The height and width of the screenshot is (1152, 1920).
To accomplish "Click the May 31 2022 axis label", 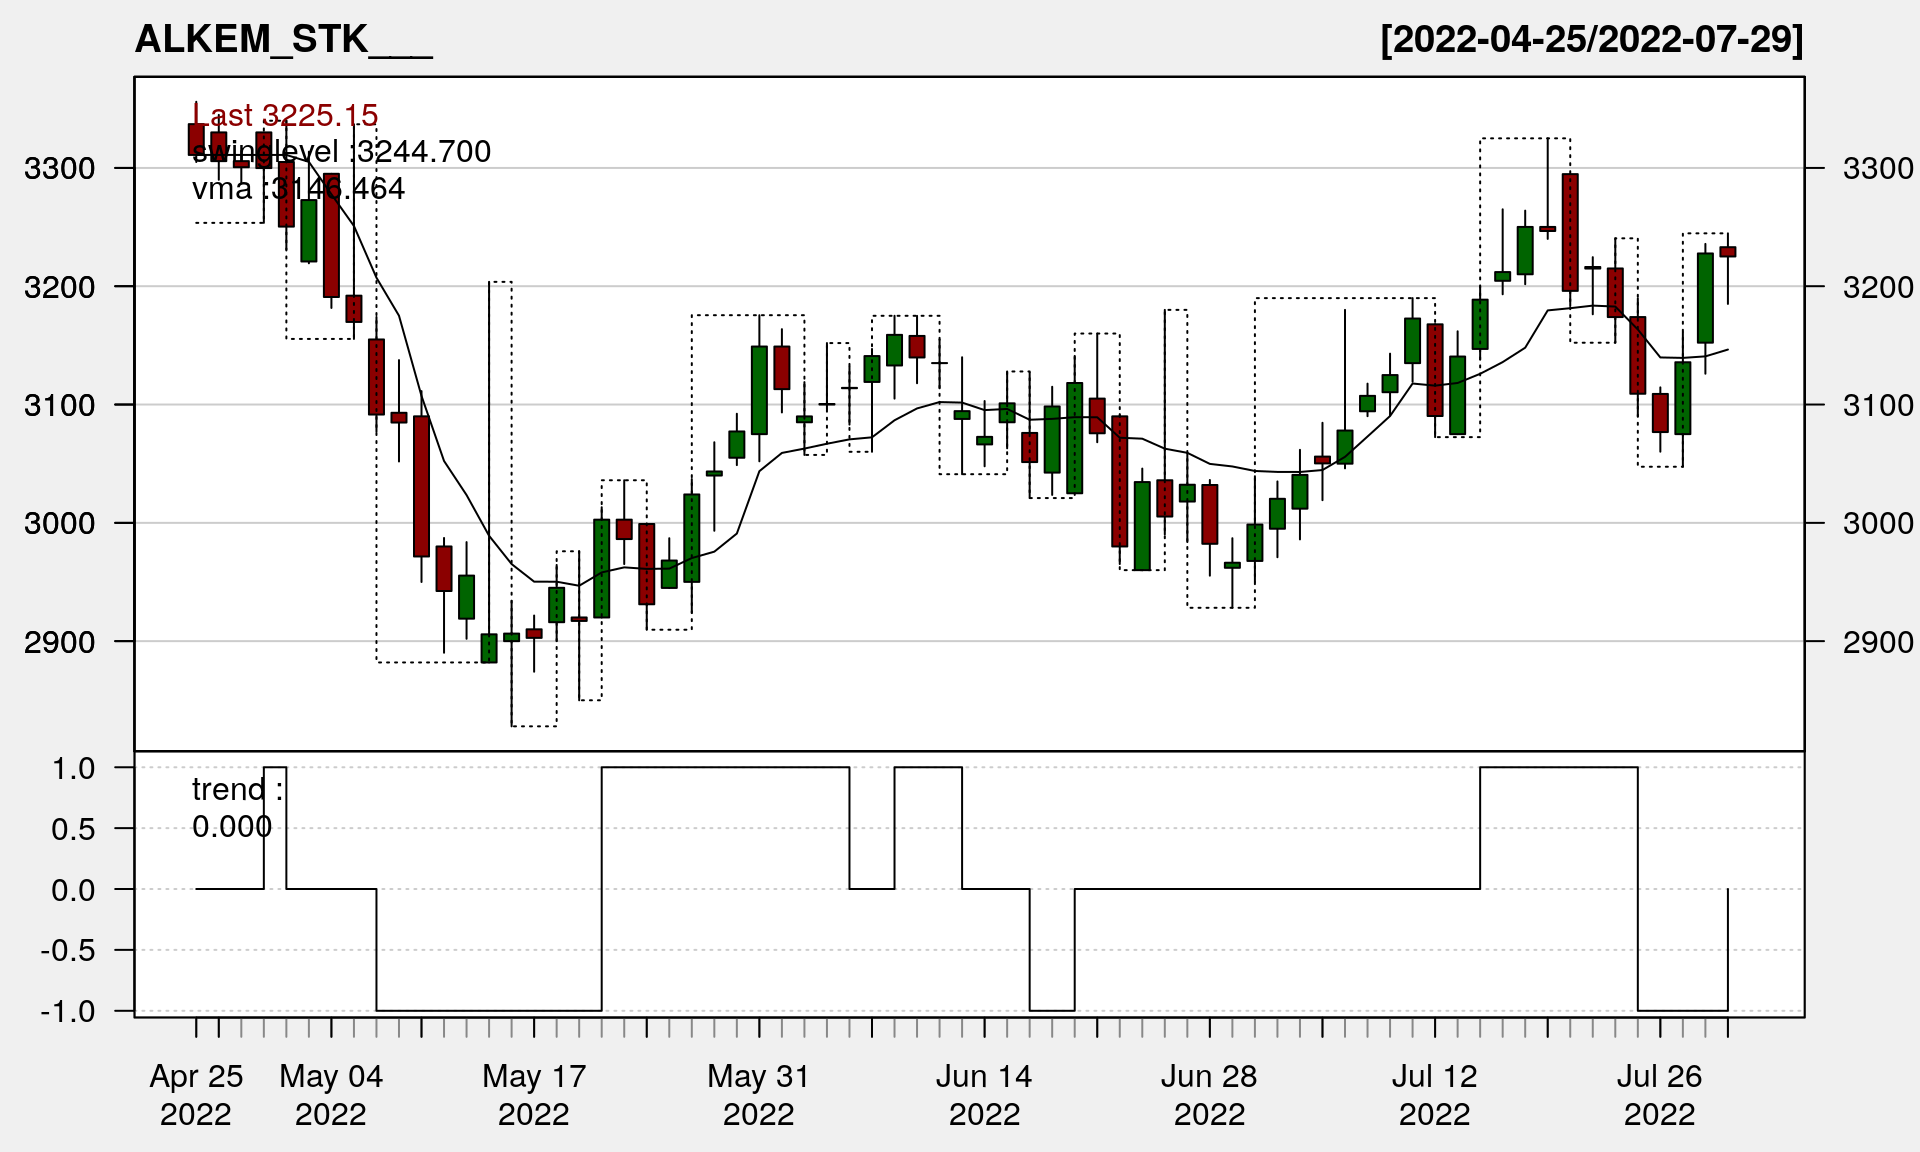I will click(x=758, y=1095).
